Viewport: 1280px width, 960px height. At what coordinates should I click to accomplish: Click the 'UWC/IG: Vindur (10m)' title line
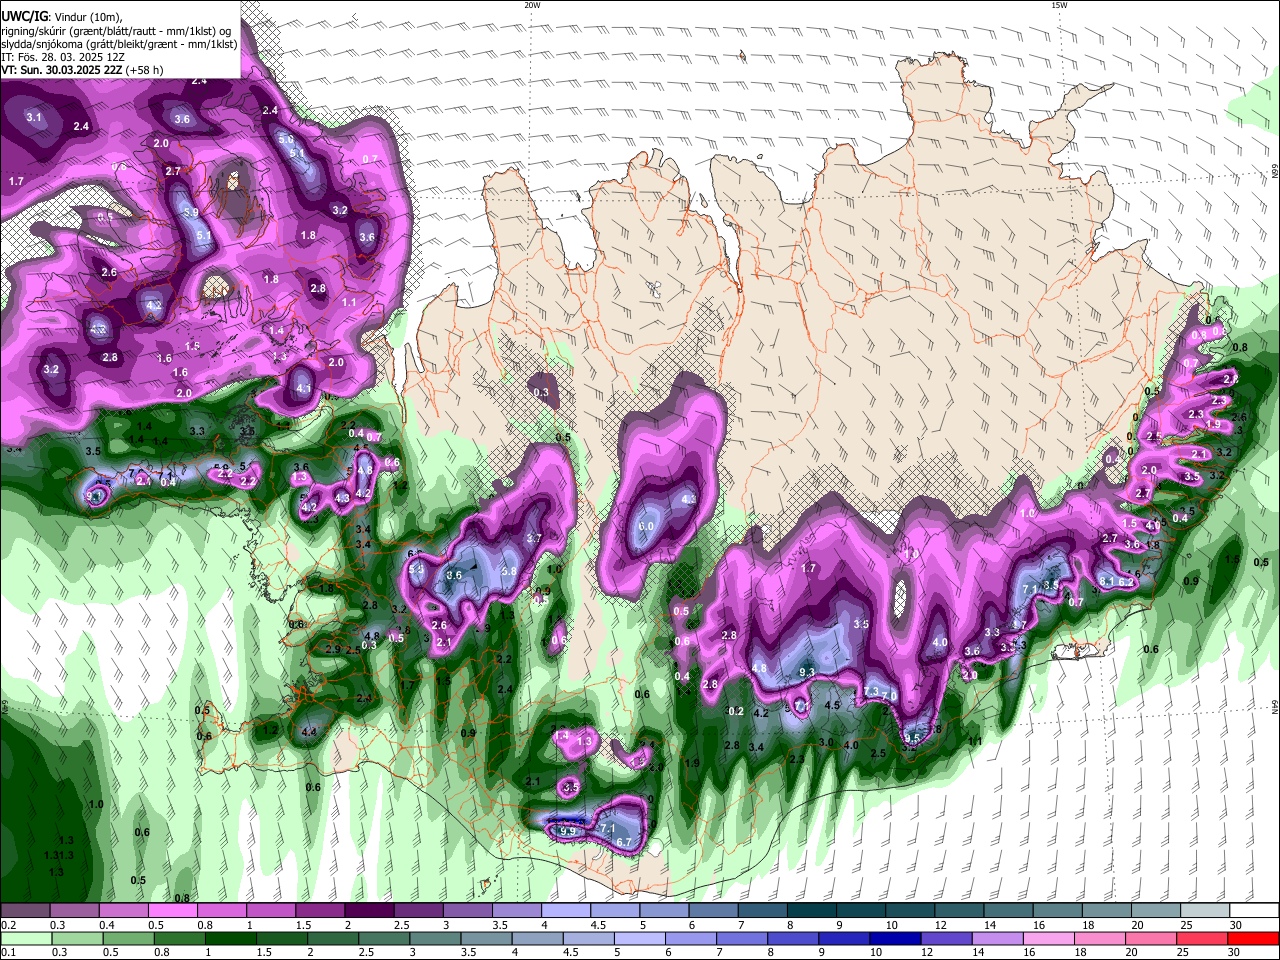tap(62, 16)
